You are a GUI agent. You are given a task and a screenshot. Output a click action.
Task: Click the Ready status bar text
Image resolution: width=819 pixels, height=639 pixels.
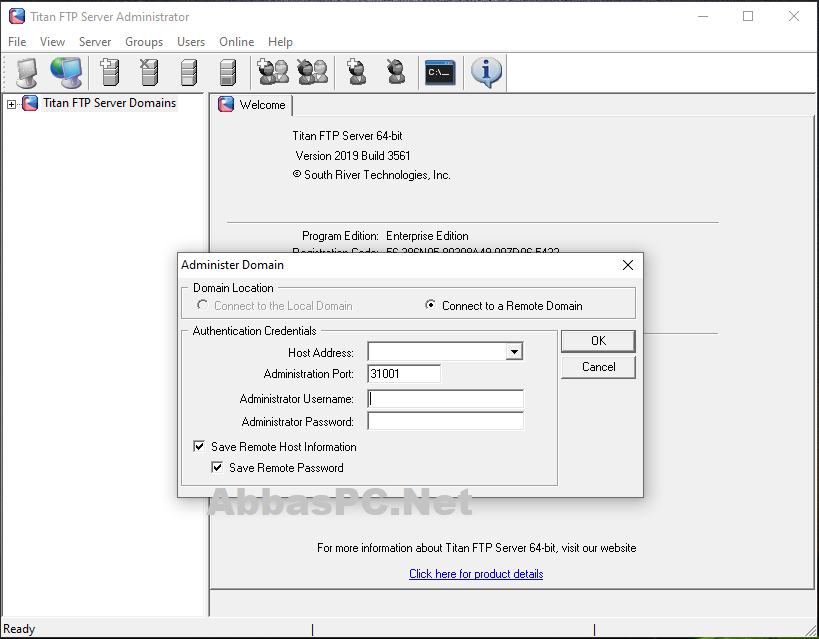click(19, 629)
